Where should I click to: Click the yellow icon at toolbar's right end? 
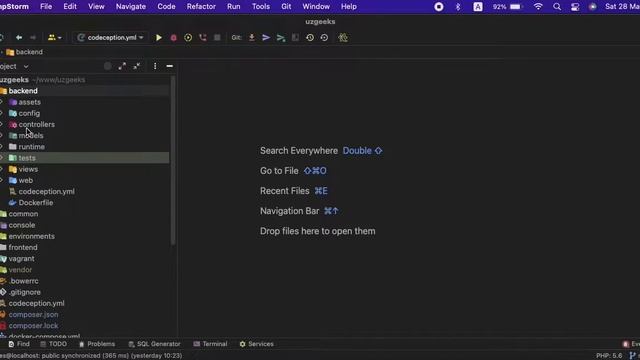tap(343, 38)
